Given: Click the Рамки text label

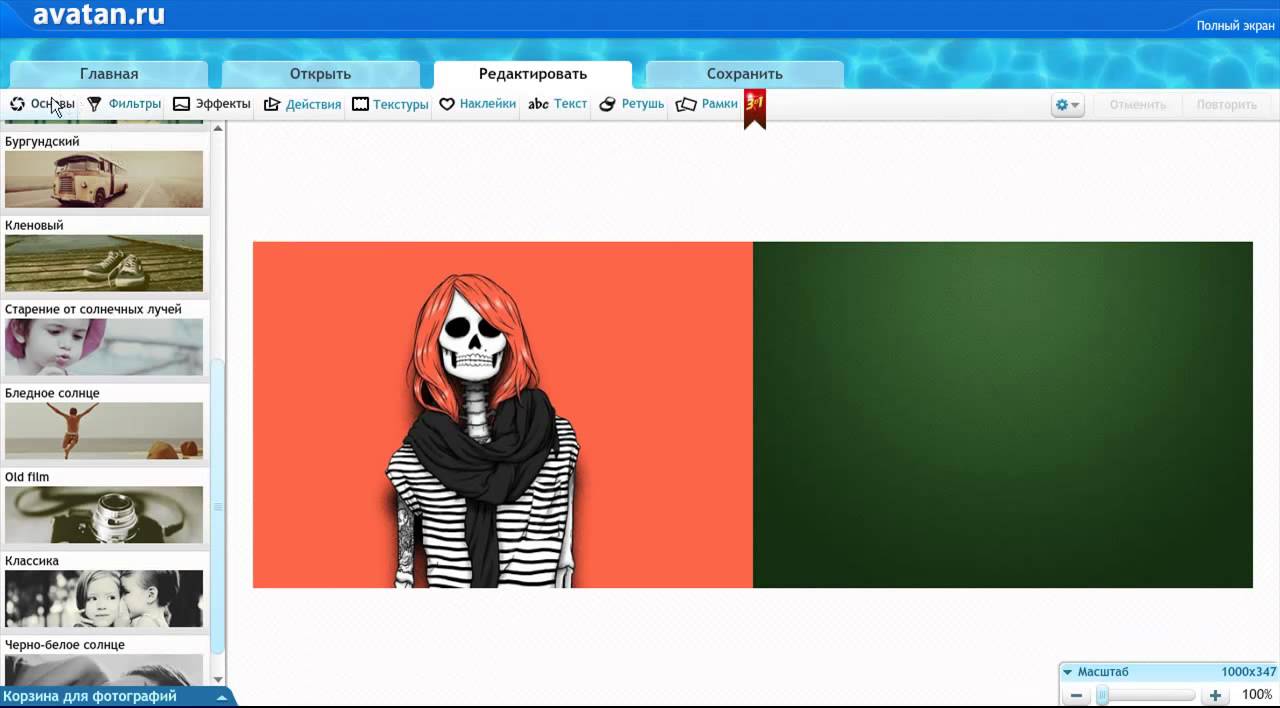Looking at the screenshot, I should (720, 104).
